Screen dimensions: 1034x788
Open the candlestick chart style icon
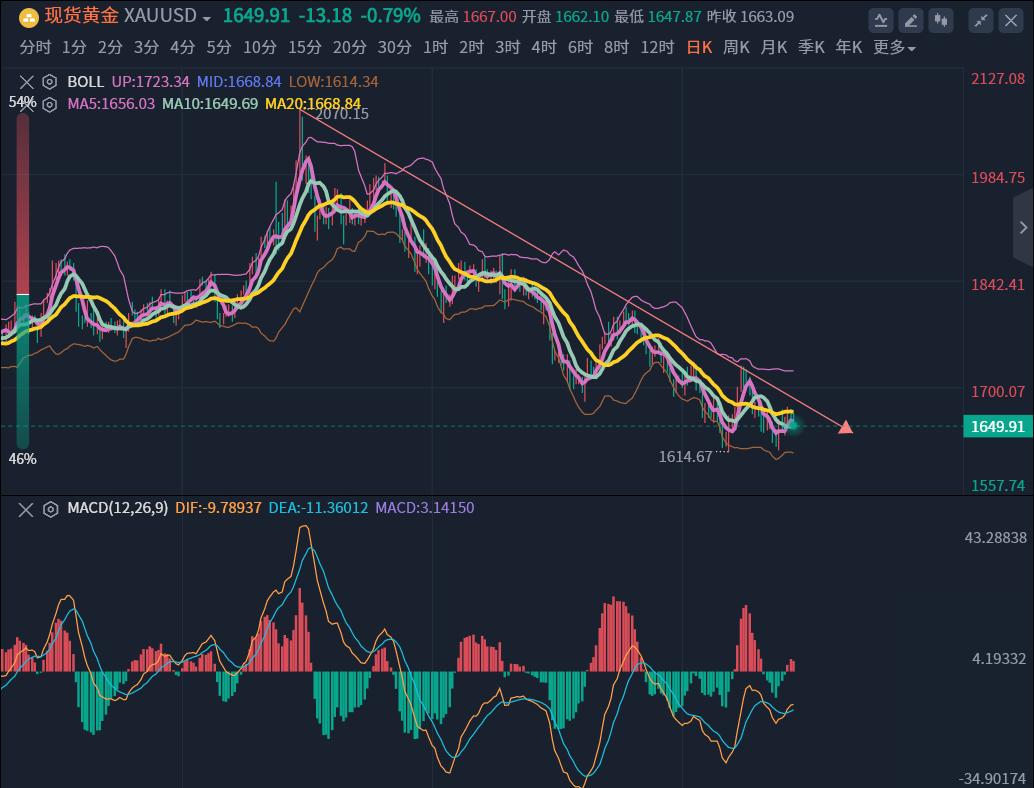click(x=940, y=19)
